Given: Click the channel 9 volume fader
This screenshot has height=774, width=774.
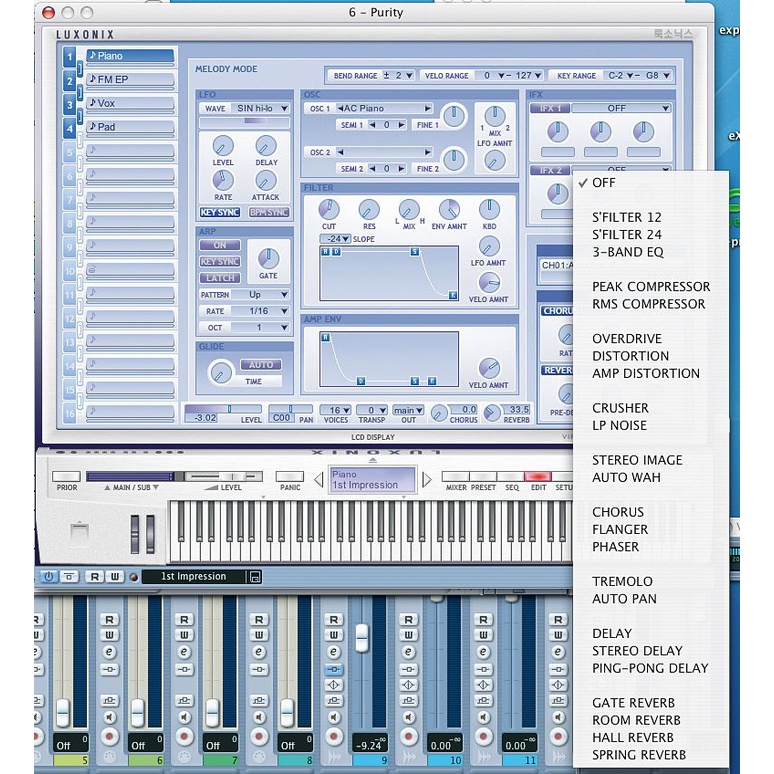Looking at the screenshot, I should click(362, 637).
